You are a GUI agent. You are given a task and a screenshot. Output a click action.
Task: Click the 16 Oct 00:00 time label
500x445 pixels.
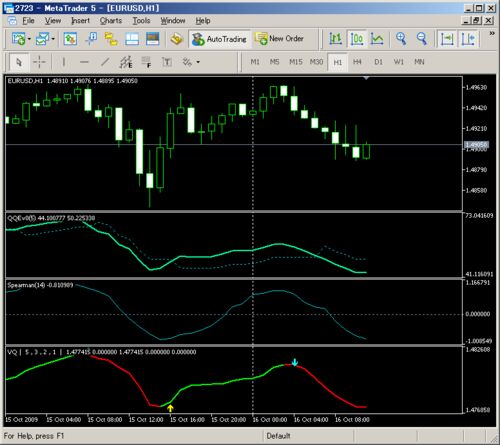click(270, 419)
